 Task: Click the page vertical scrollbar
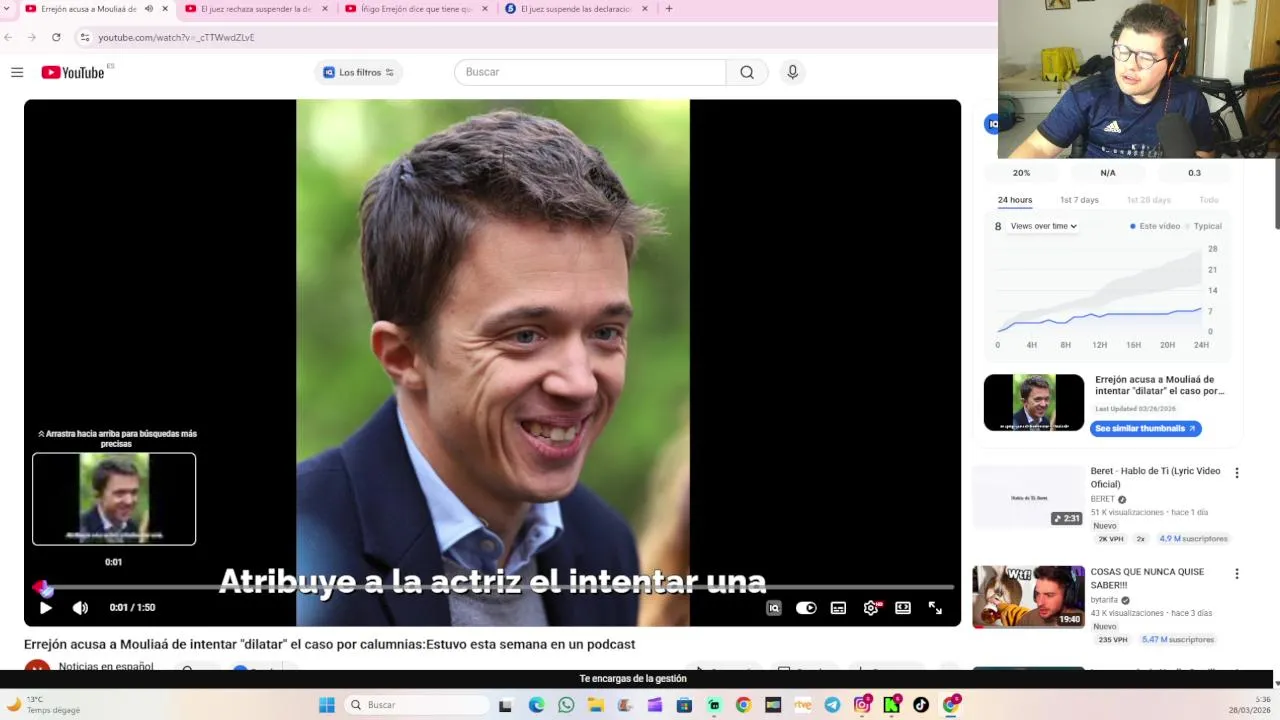[x=1276, y=195]
